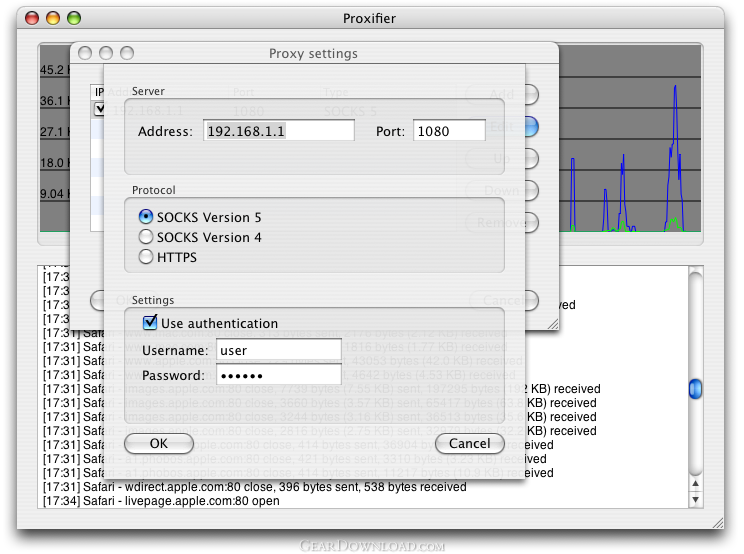Viewport: 744px width, 554px height.
Task: Click the Username input field
Action: pos(279,350)
